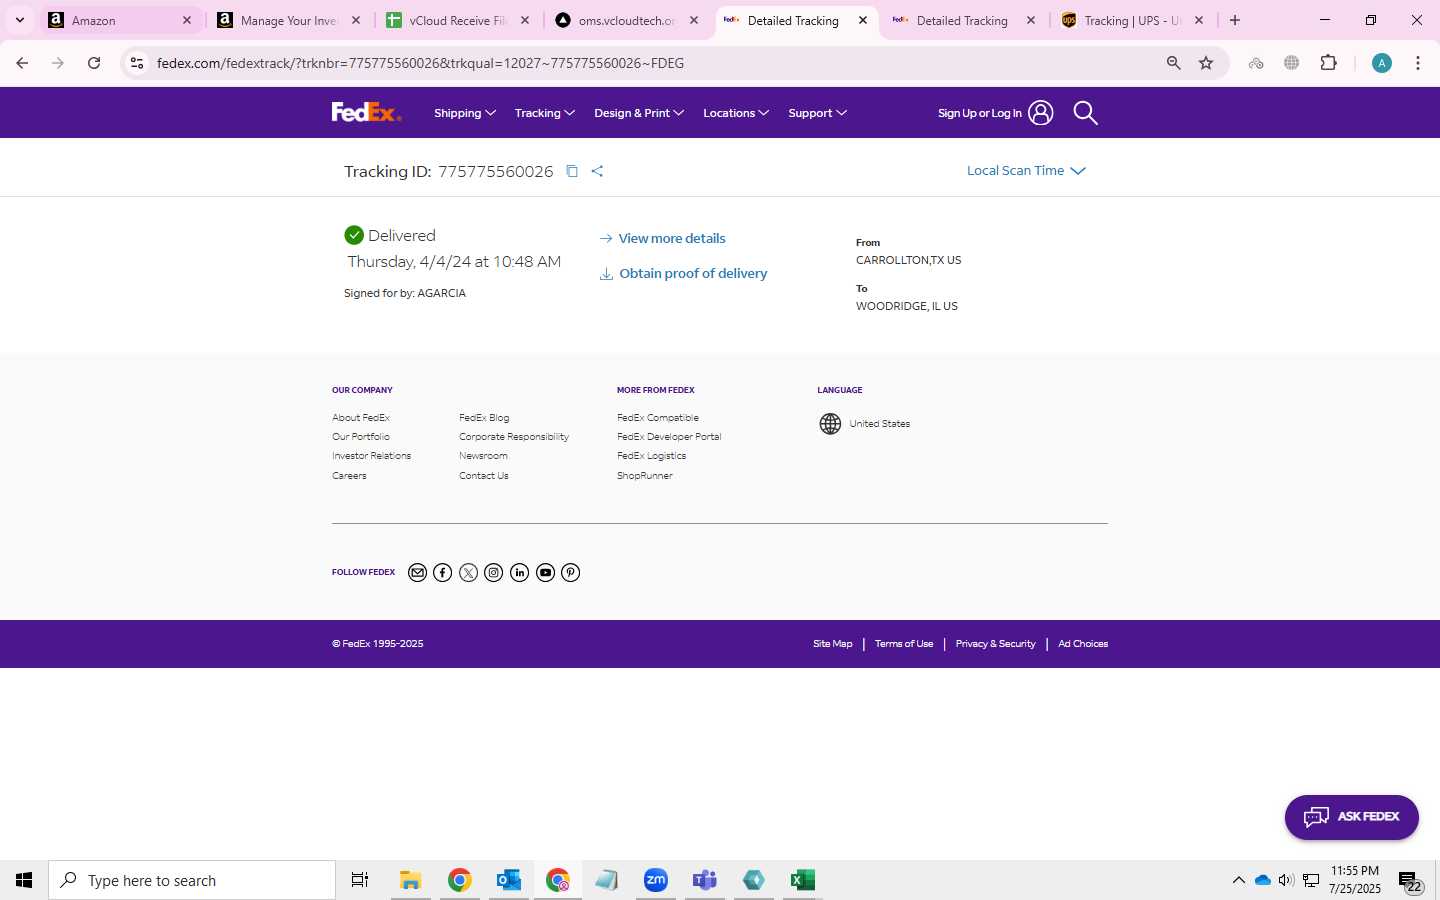Image resolution: width=1440 pixels, height=900 pixels.
Task: Open Investor Relations footer link
Action: 371,456
